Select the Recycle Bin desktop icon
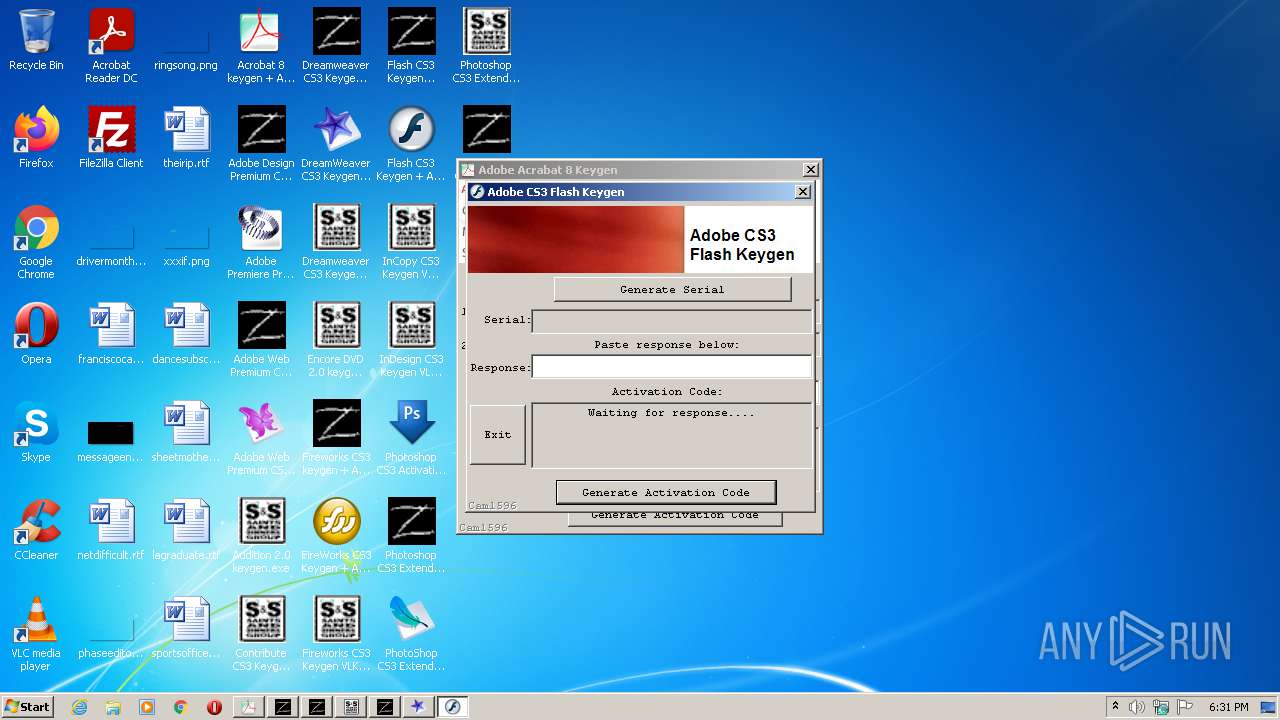The width and height of the screenshot is (1280, 720). tap(36, 42)
